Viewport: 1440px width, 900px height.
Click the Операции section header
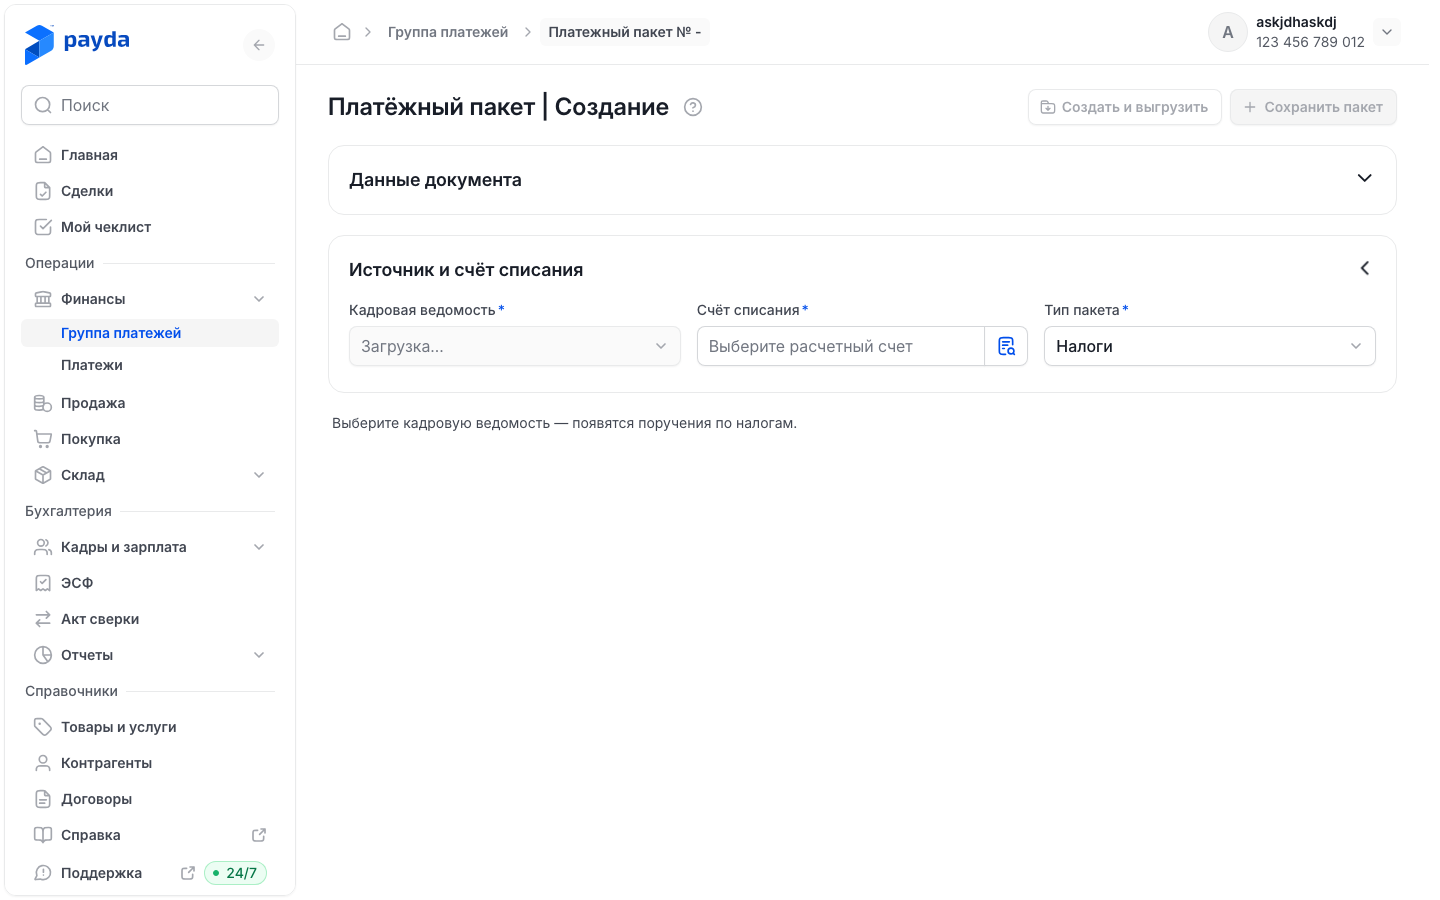pos(60,263)
